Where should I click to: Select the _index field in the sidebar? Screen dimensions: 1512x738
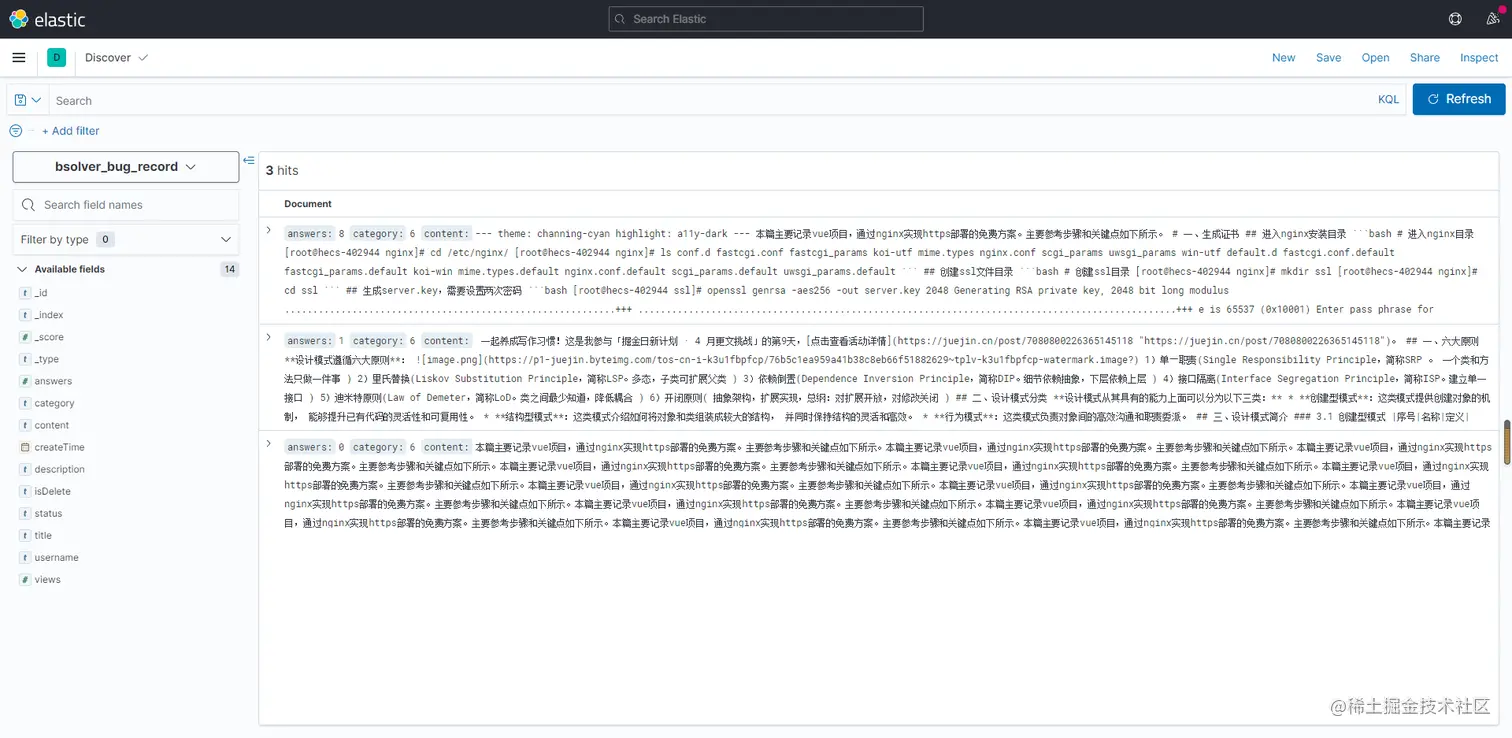(x=49, y=315)
